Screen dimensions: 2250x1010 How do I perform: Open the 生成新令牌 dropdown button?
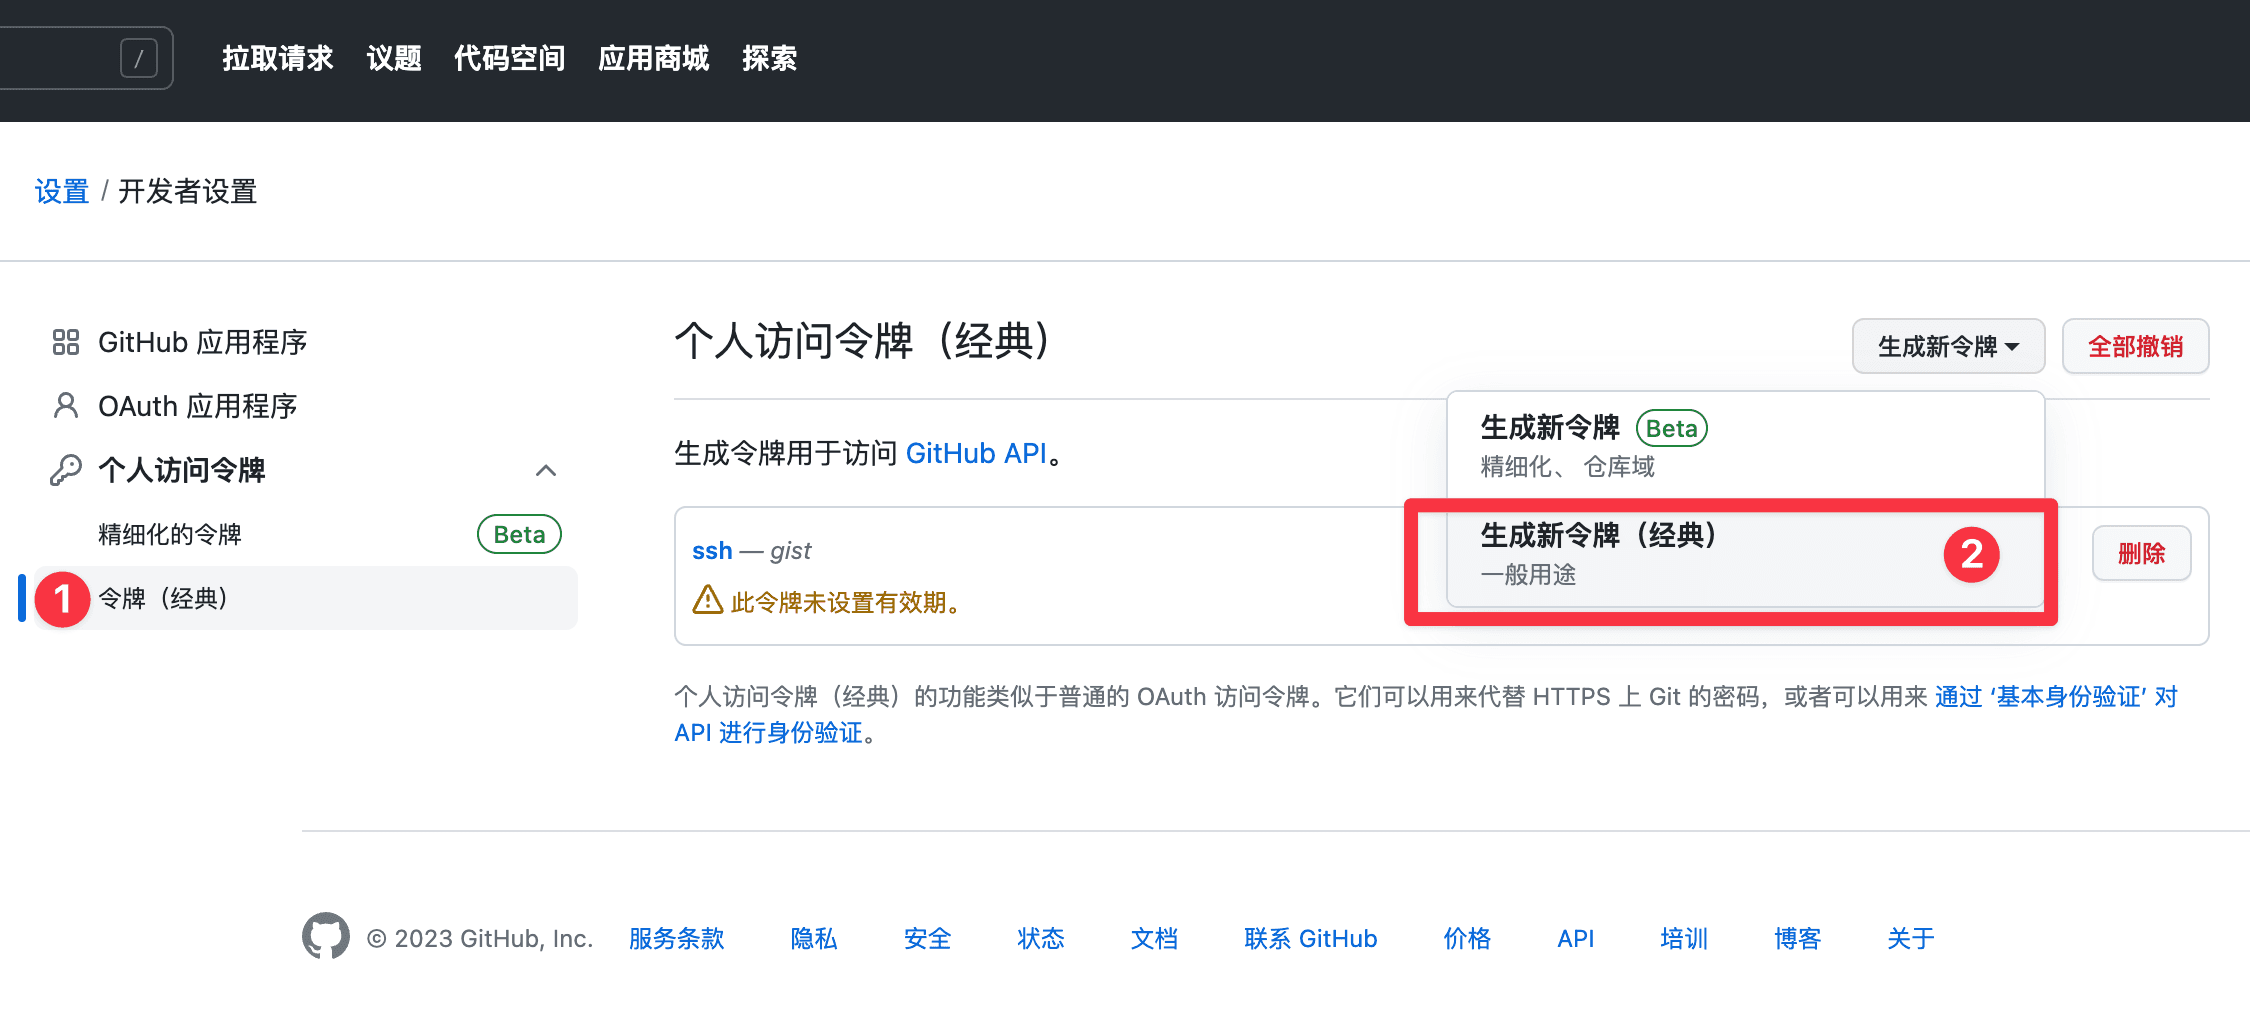(1947, 347)
